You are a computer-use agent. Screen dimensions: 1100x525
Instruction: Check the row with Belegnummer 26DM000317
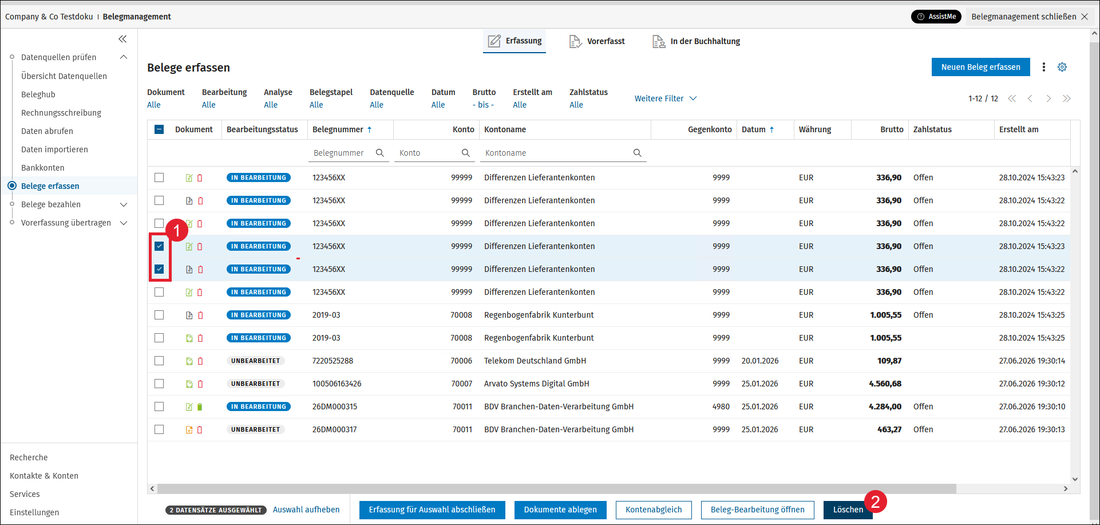[159, 430]
